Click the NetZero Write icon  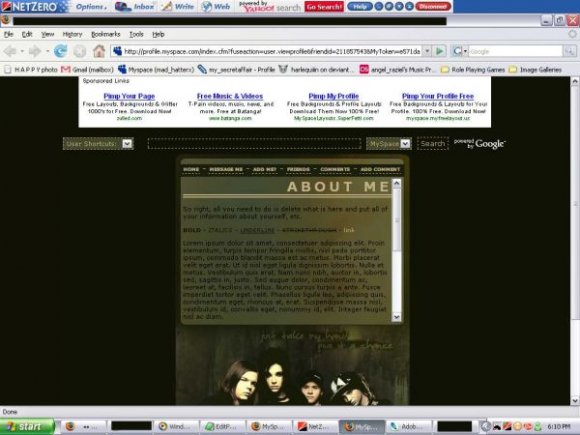tap(166, 7)
